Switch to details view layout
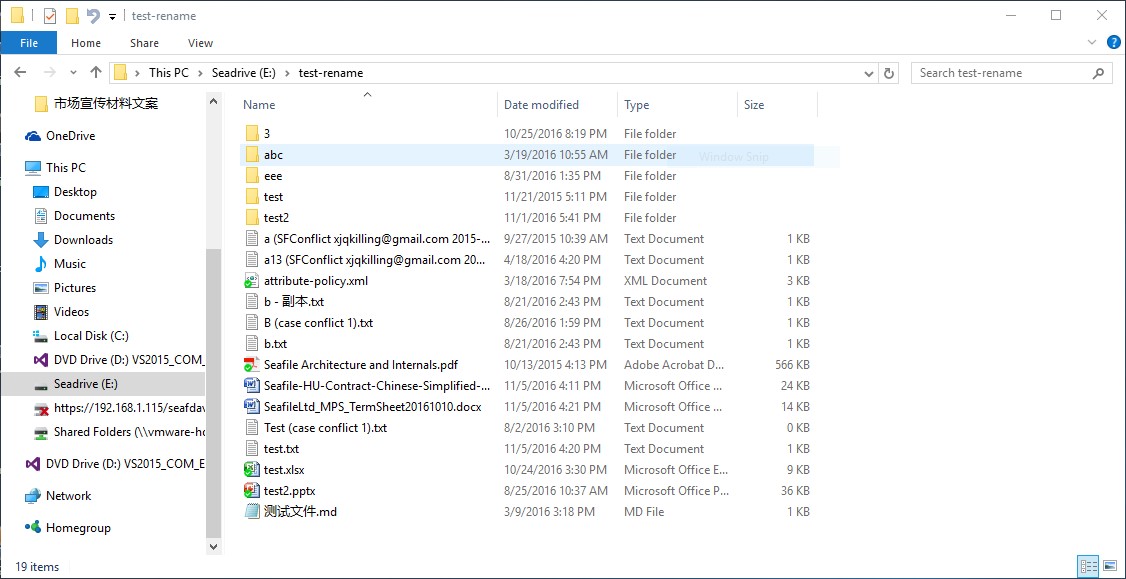The width and height of the screenshot is (1126, 579). coord(1088,566)
